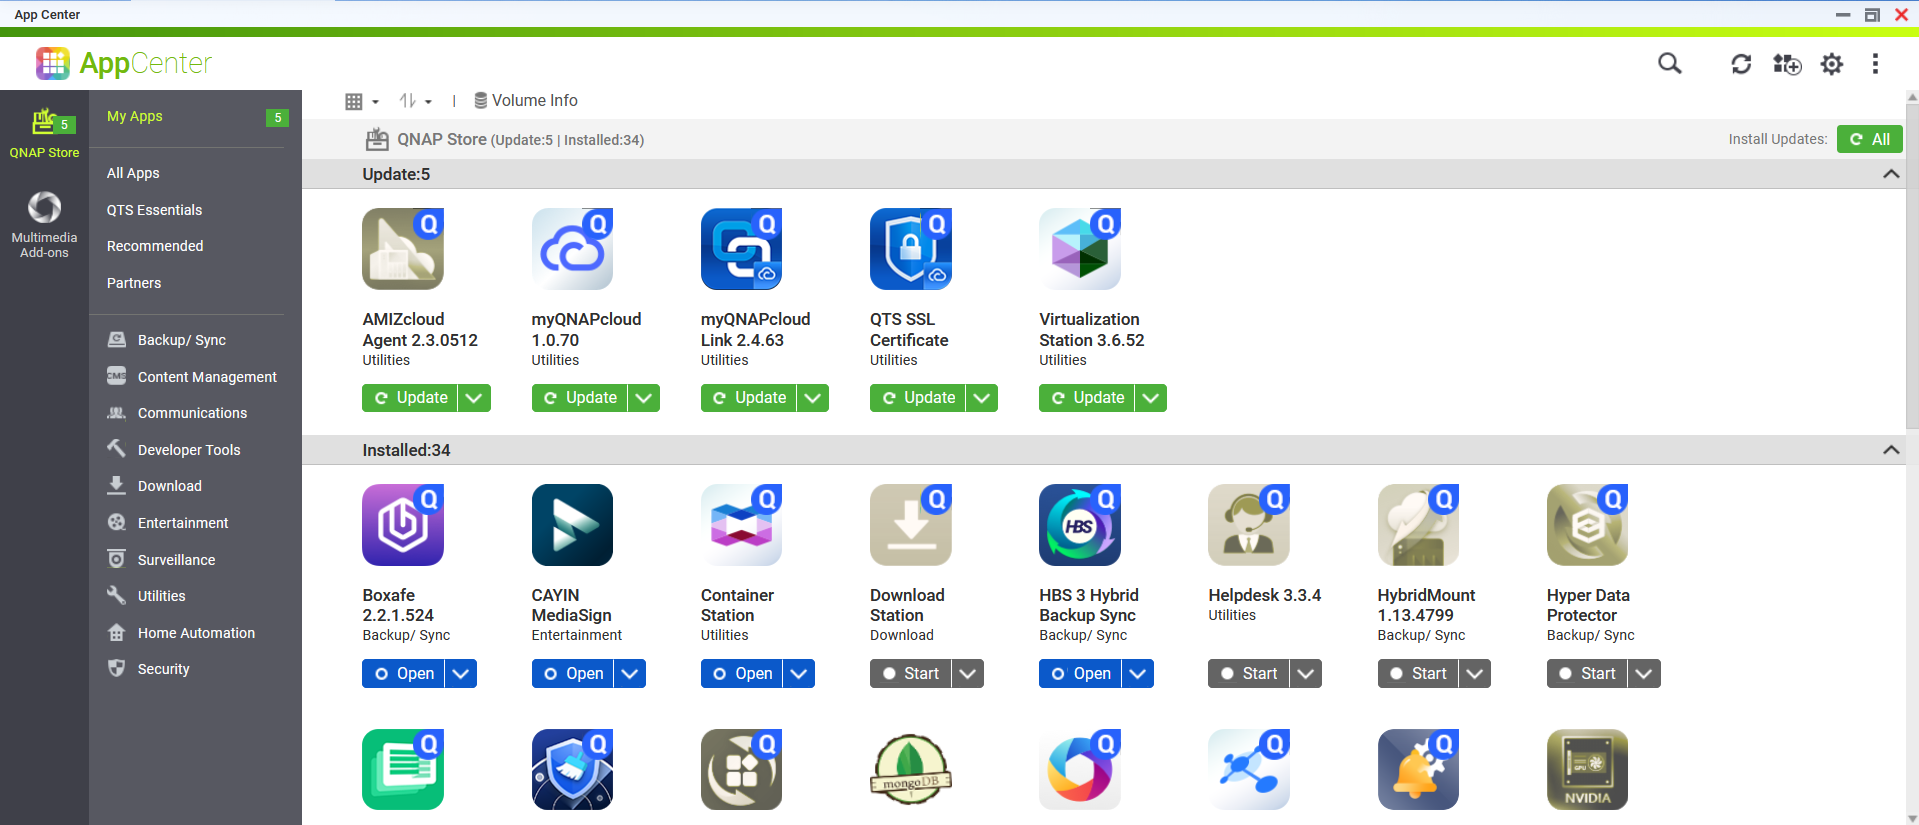Click the CAYIN MediaSign app icon
The image size is (1919, 825).
[x=572, y=525]
